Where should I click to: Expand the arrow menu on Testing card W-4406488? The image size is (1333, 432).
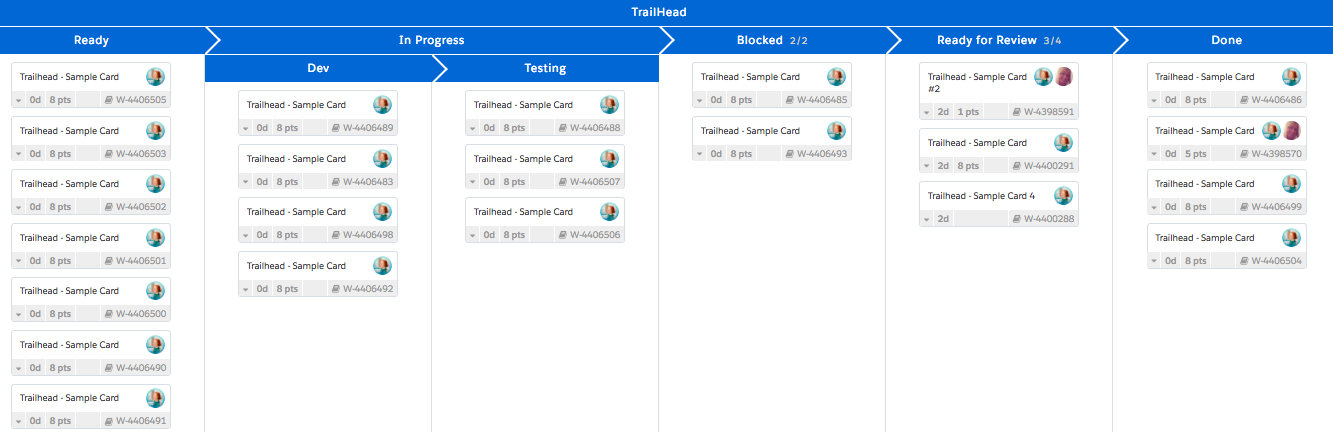pos(473,128)
